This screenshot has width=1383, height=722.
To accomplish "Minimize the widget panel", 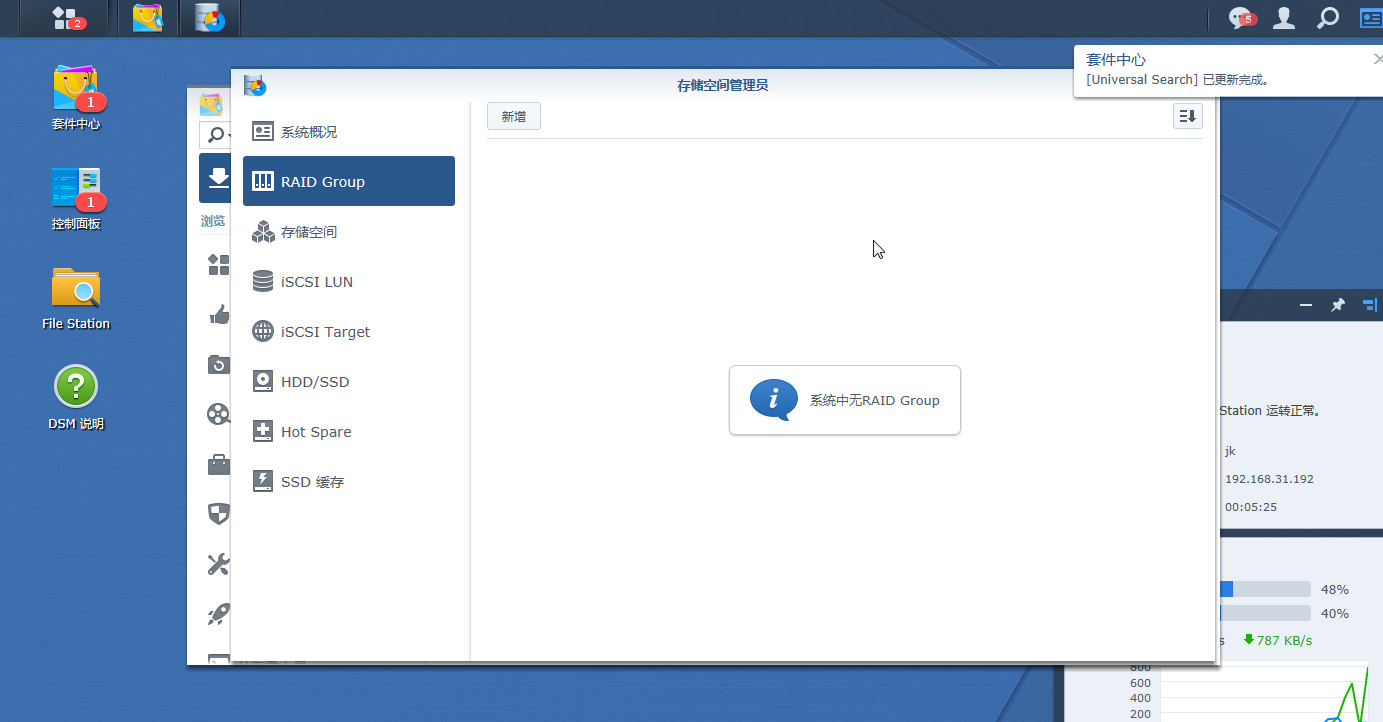I will [x=1306, y=305].
